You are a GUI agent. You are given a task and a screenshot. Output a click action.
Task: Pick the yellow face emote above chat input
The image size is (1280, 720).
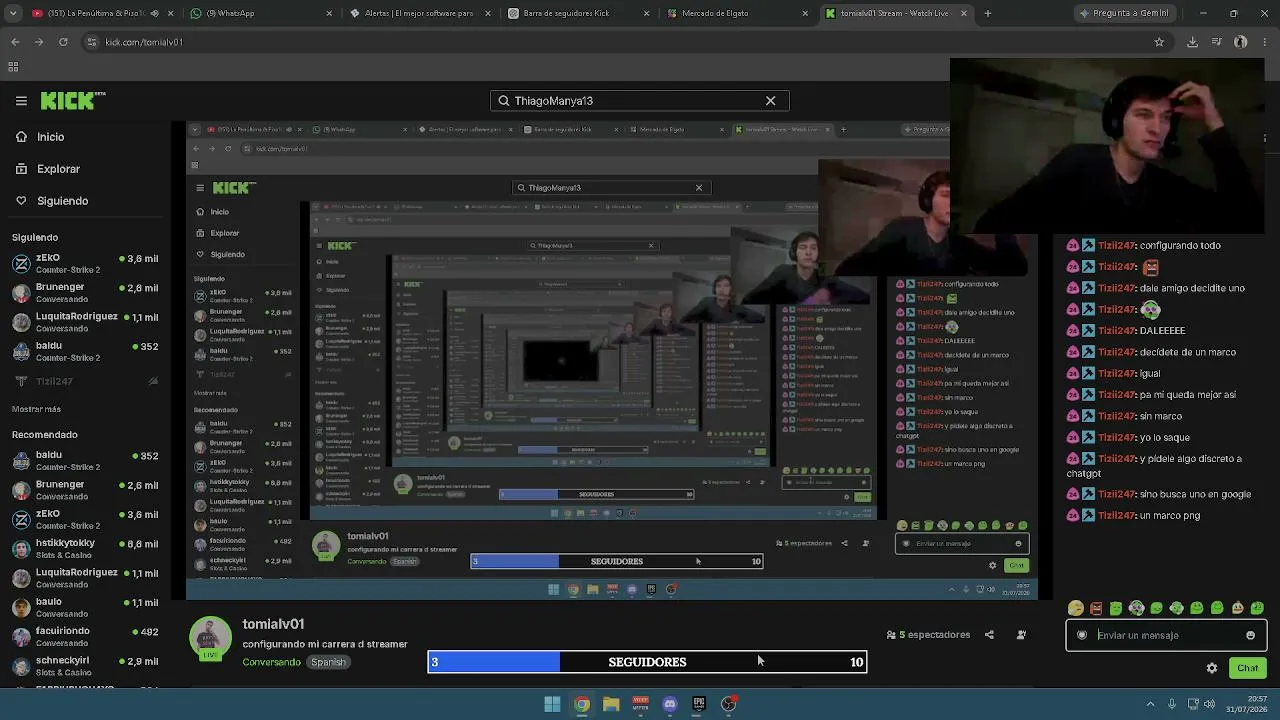point(1075,608)
